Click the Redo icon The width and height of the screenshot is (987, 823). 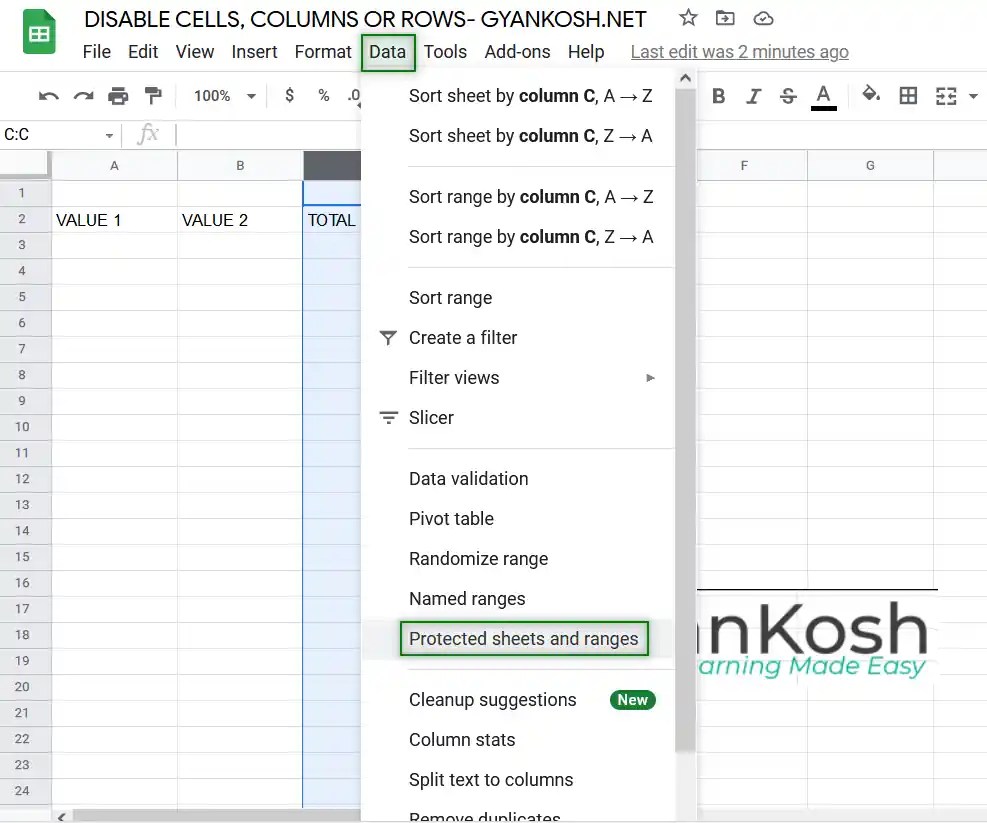83,95
